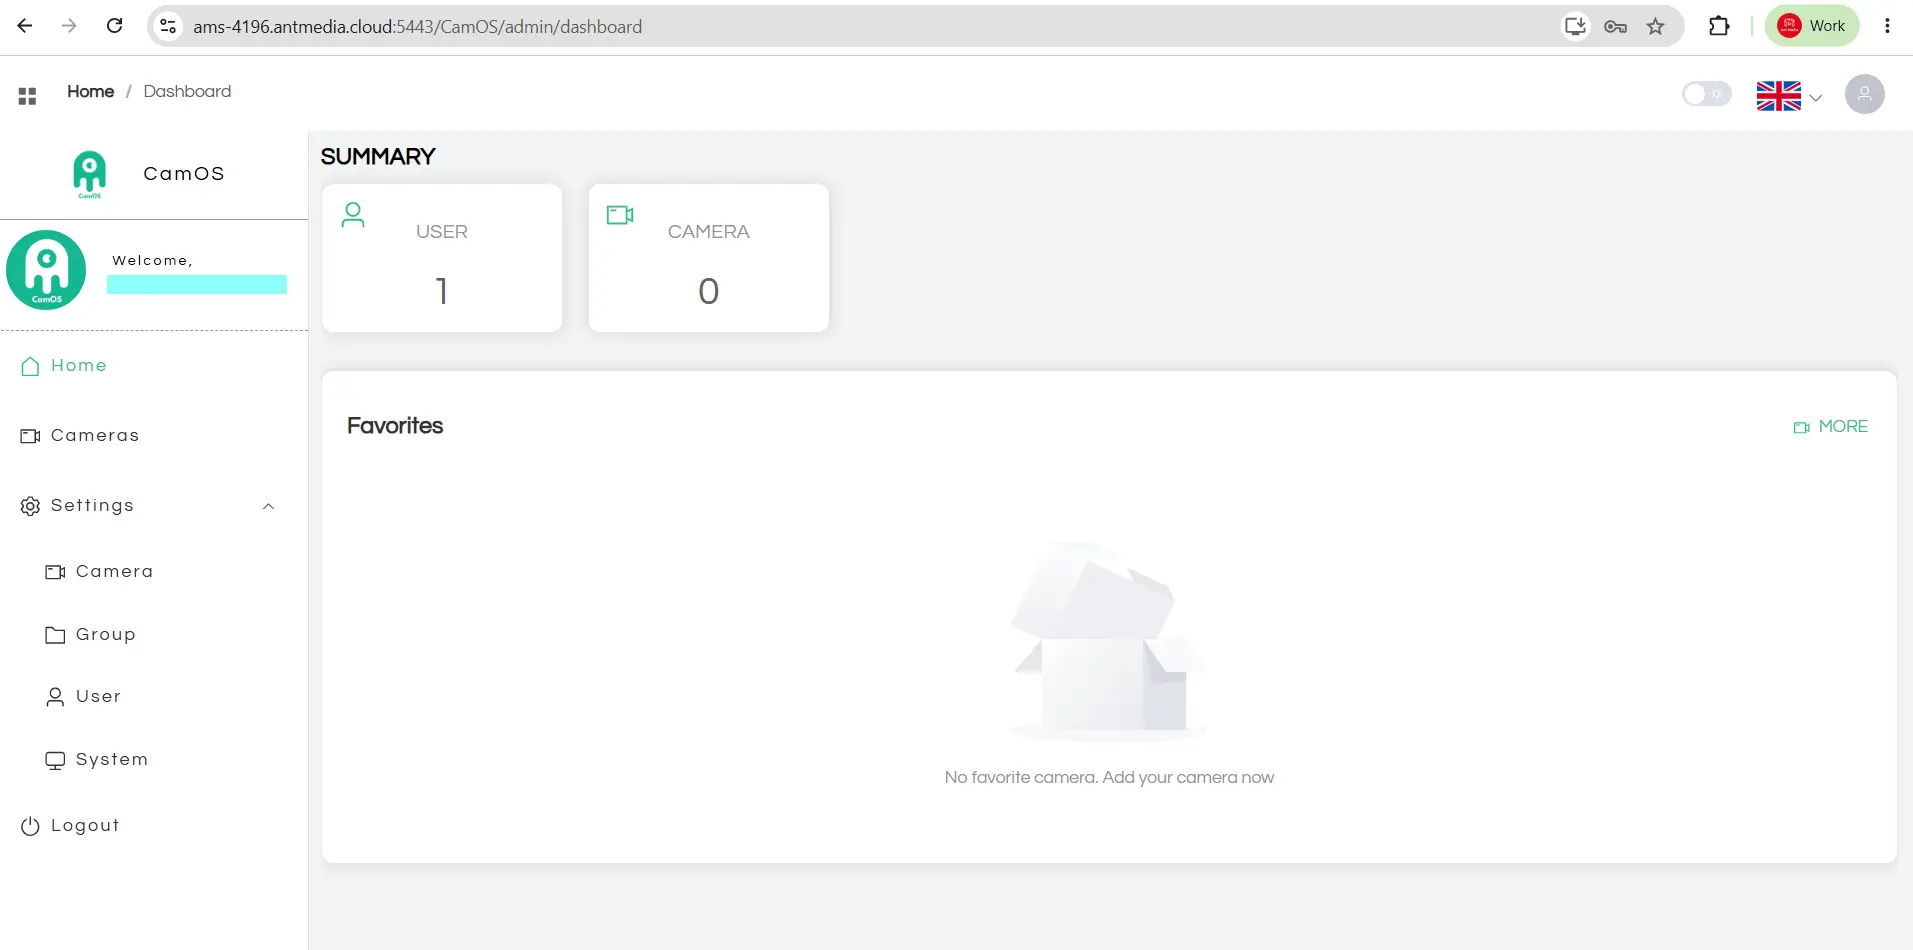This screenshot has width=1913, height=950.
Task: Click the large CamOS welcome avatar
Action: tap(46, 270)
